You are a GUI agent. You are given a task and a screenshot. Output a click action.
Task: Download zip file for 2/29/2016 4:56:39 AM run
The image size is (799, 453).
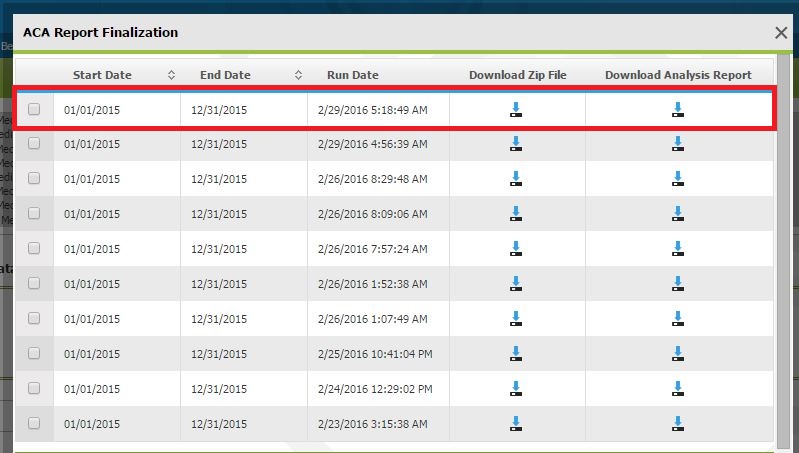(516, 144)
